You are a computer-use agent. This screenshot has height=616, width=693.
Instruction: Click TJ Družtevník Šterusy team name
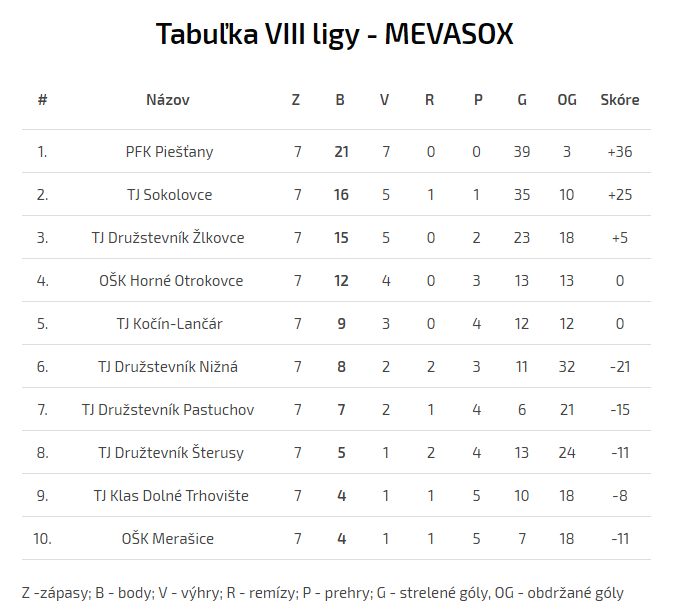tap(168, 453)
